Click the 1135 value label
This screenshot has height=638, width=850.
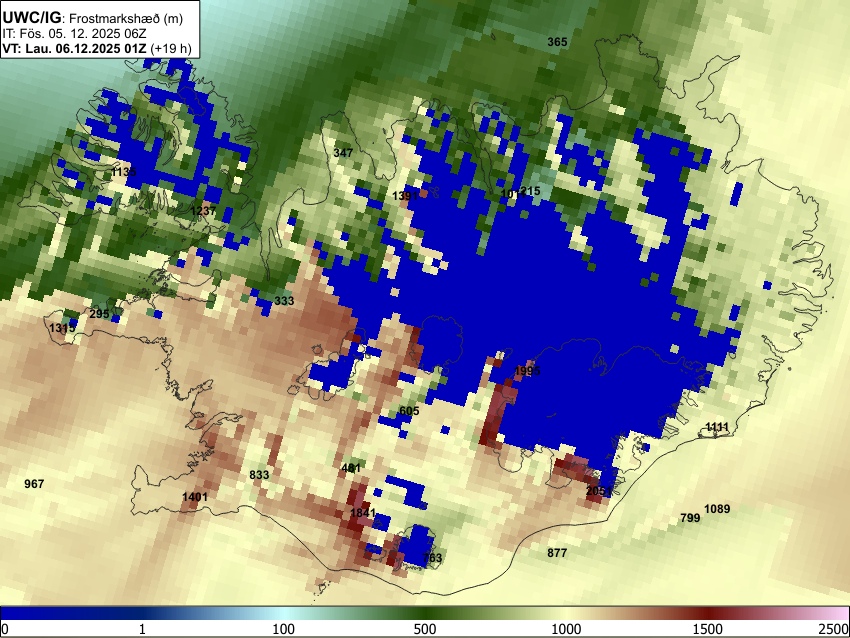(x=124, y=172)
